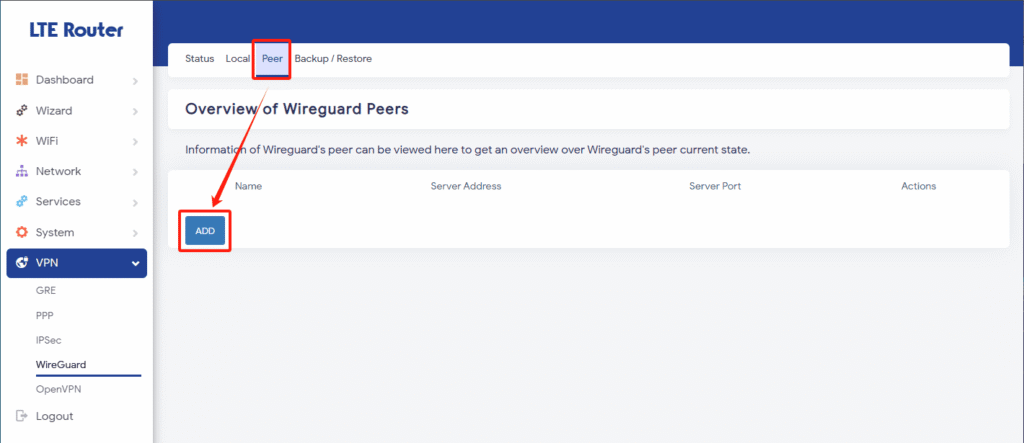Collapse the VPN menu chevron
The height and width of the screenshot is (443, 1024).
(x=135, y=263)
